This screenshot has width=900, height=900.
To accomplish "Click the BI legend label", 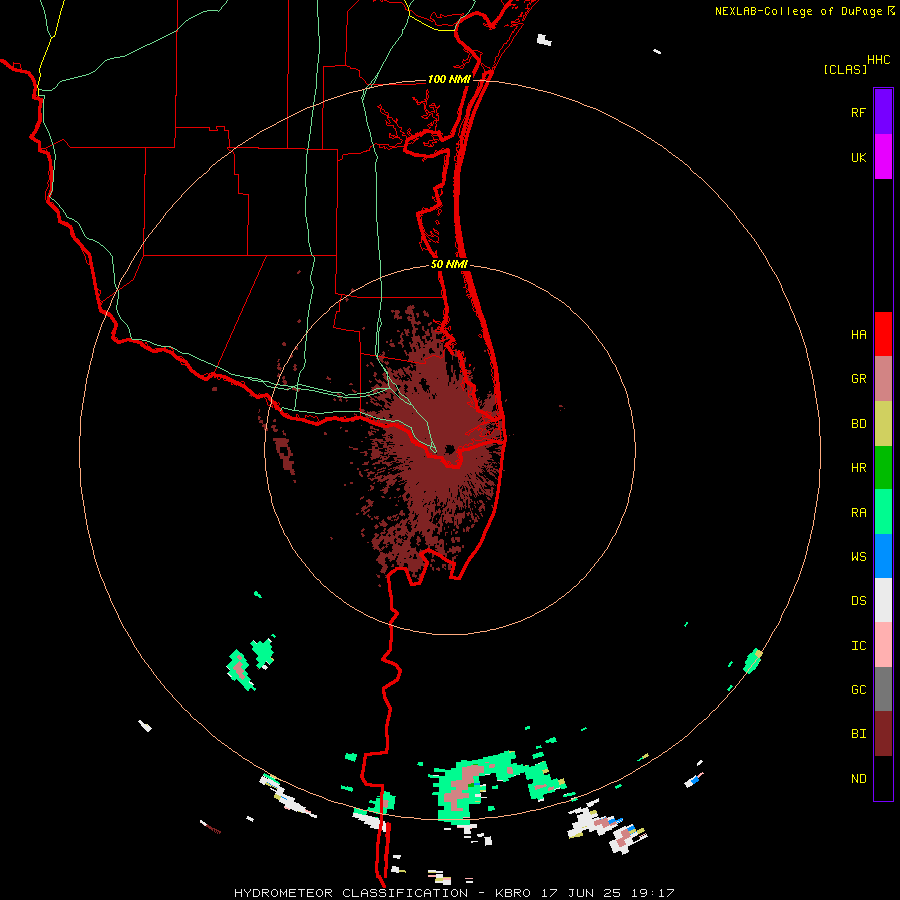I will tap(858, 734).
